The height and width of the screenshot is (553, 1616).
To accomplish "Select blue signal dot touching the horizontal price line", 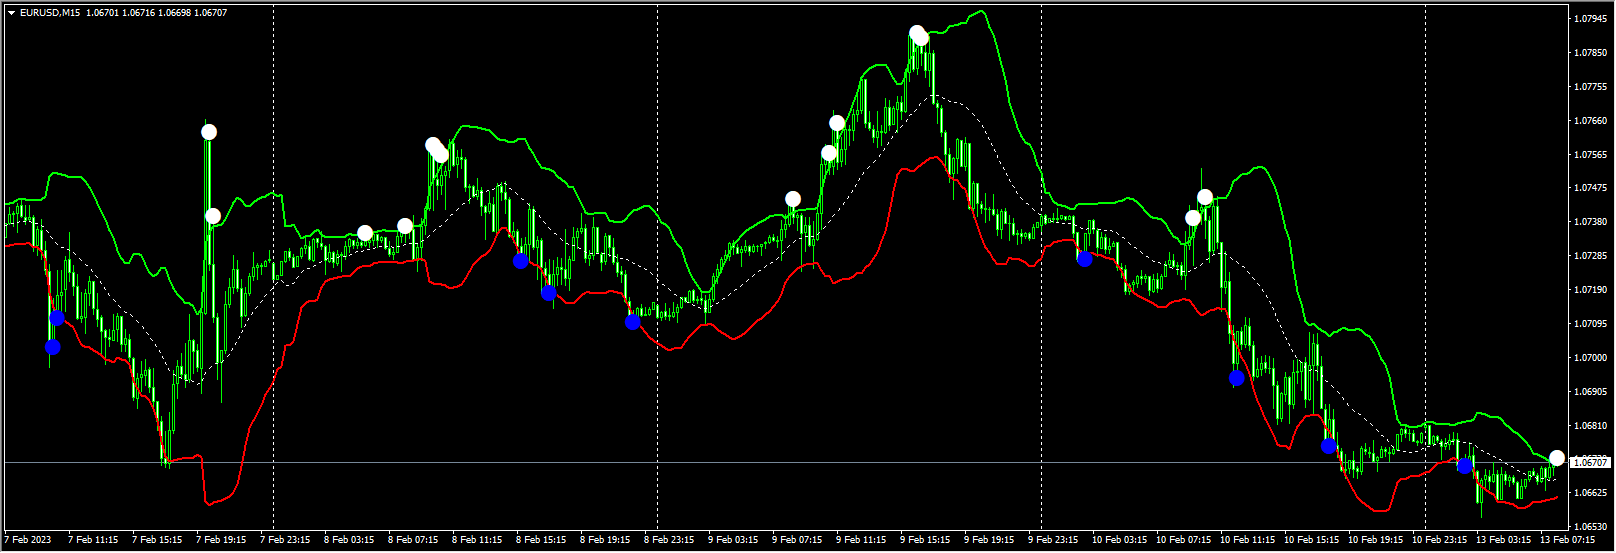I will pos(1464,466).
